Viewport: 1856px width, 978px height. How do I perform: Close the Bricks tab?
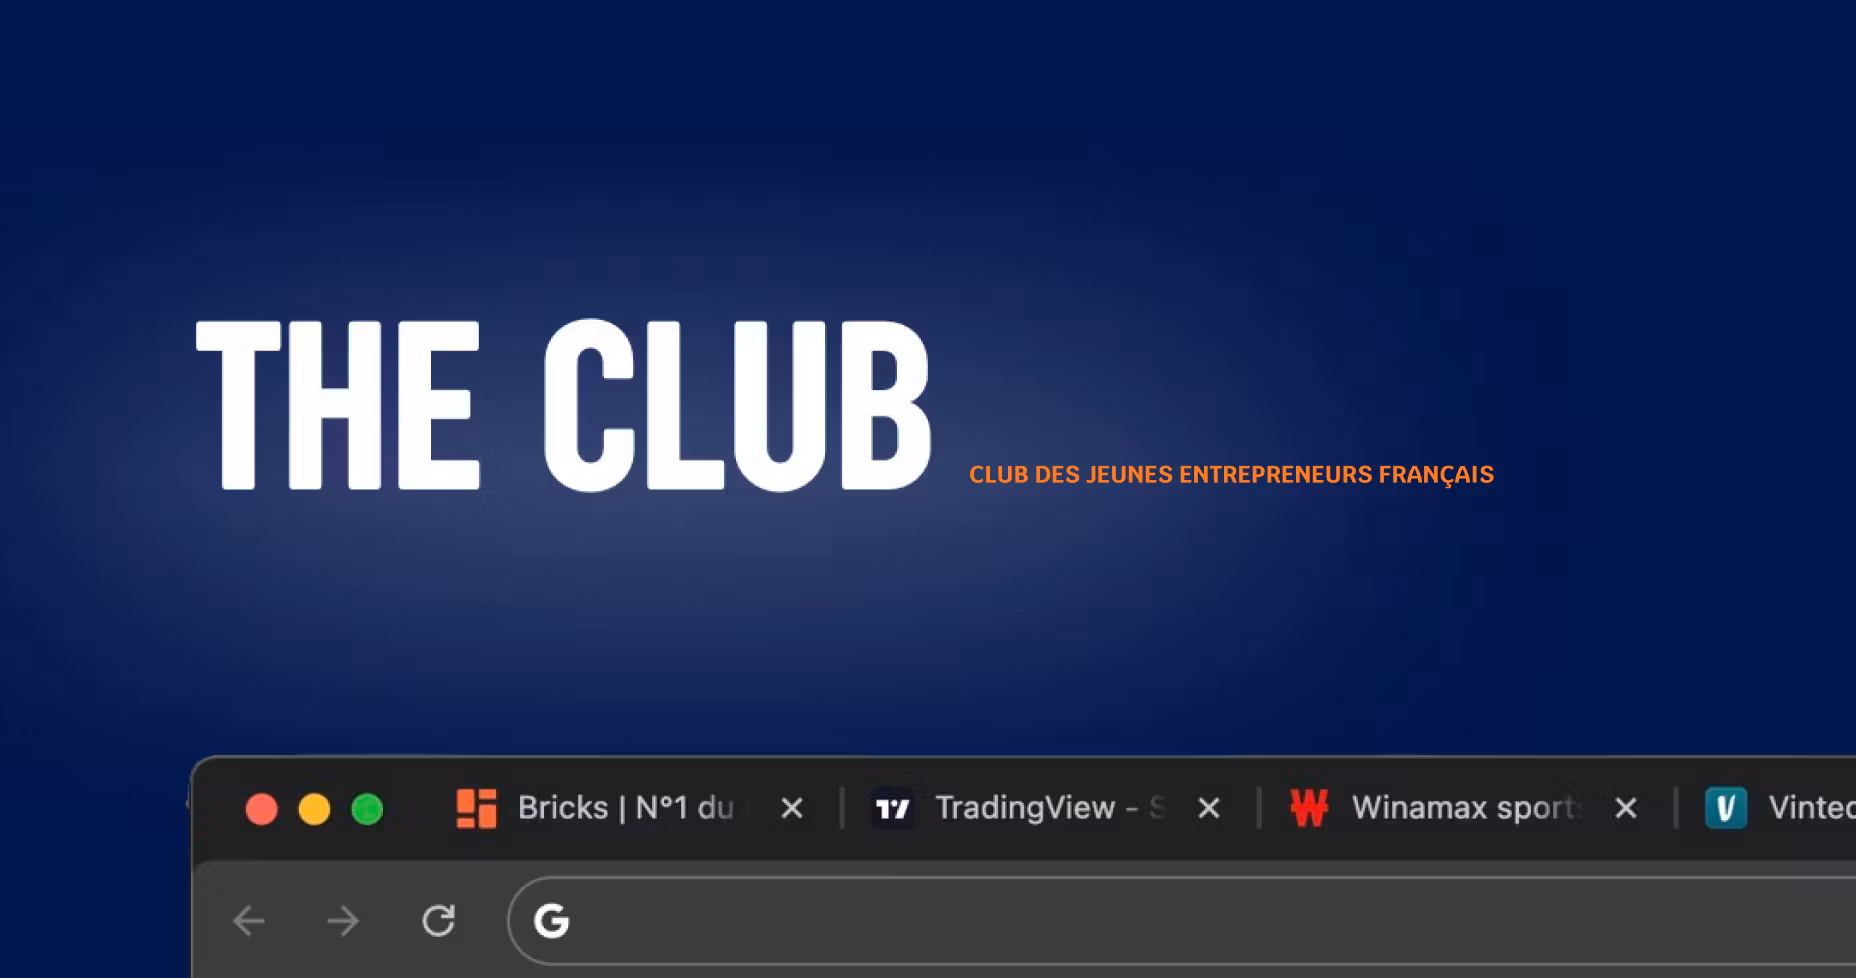[792, 808]
